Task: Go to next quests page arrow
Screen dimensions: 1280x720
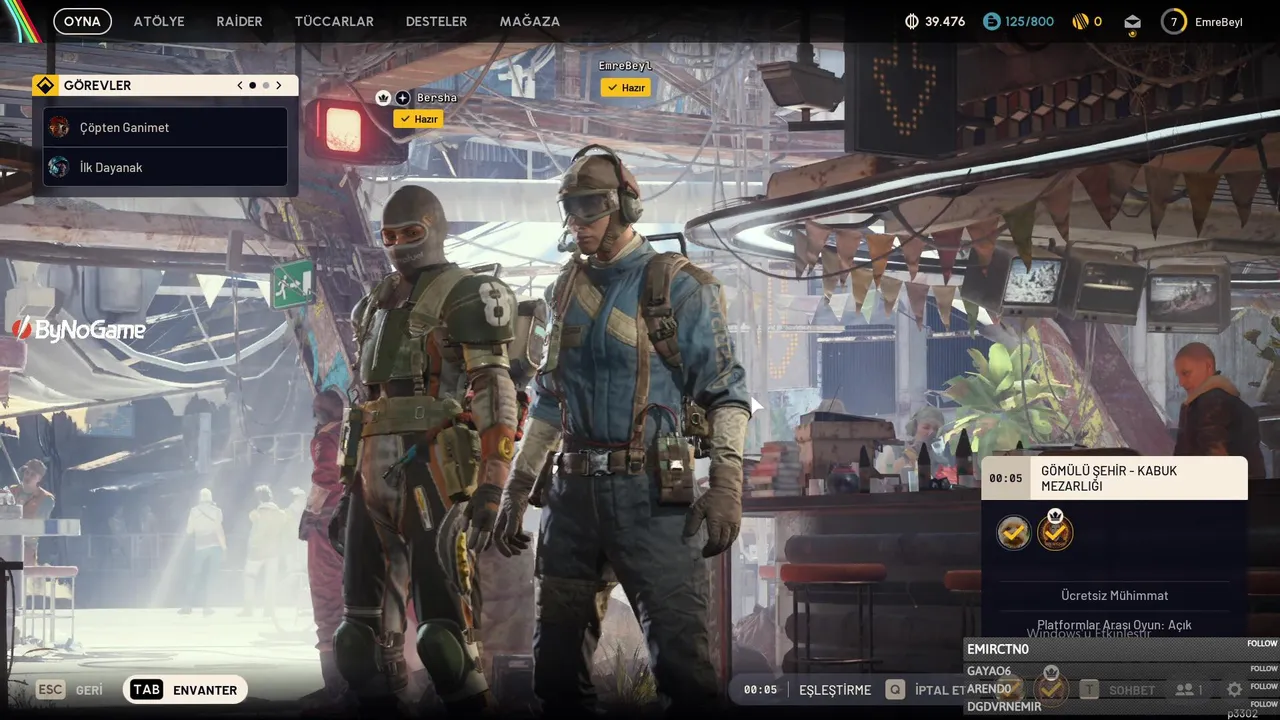Action: [279, 85]
